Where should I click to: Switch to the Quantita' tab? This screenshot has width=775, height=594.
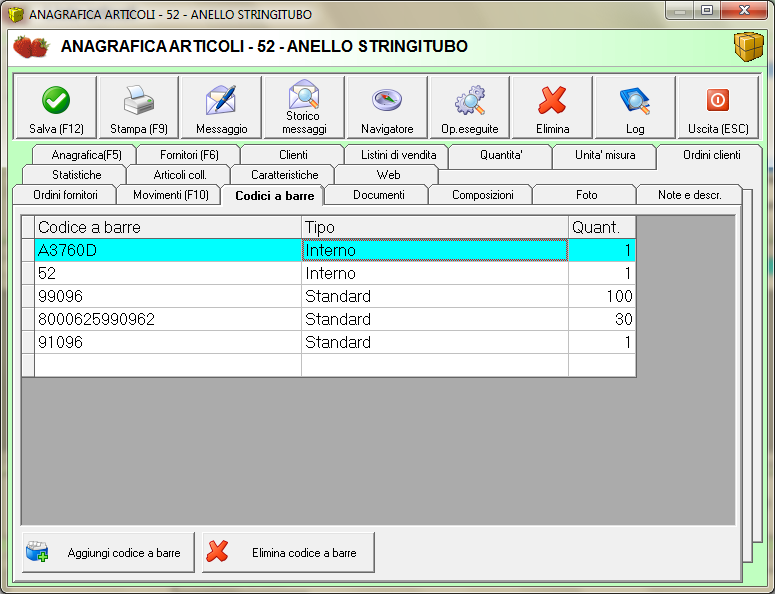pyautogui.click(x=501, y=155)
